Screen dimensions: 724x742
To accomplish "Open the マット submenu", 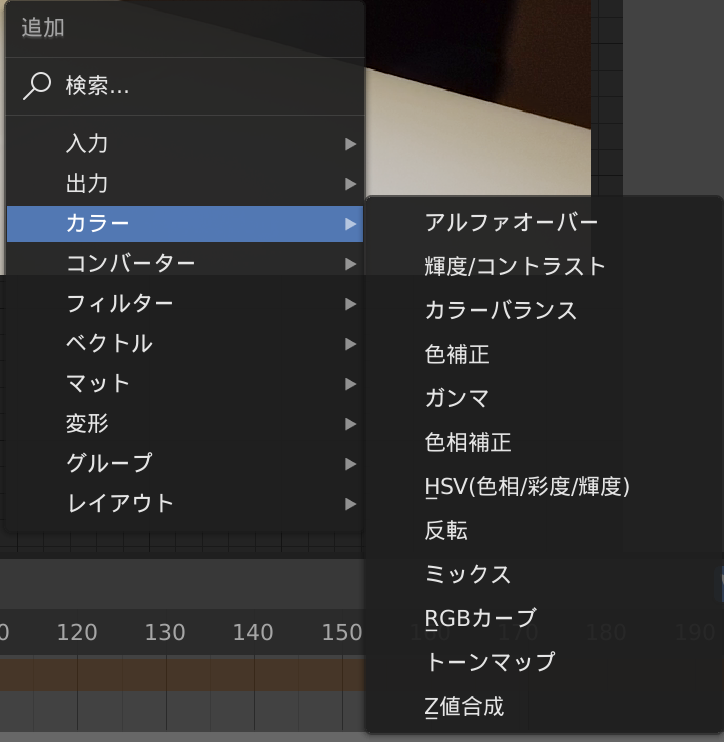I will pyautogui.click(x=185, y=384).
